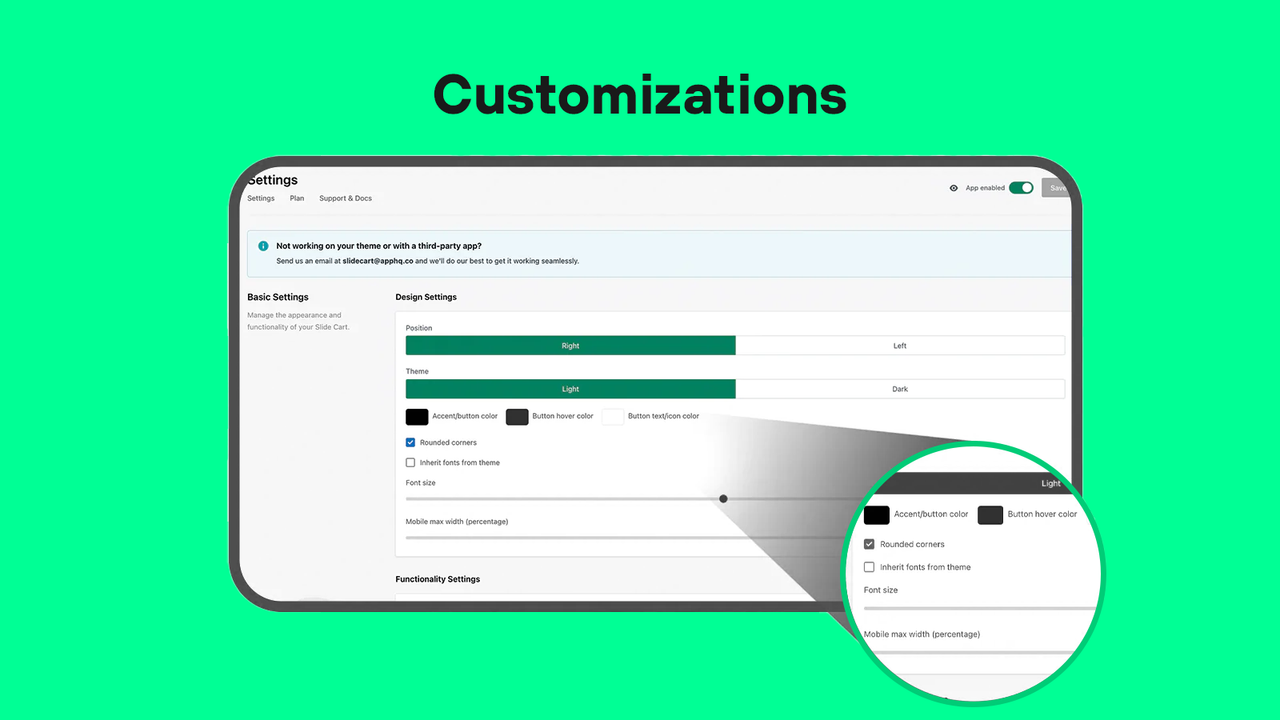The height and width of the screenshot is (720, 1280).
Task: Uncheck the Rounded corners checkbox
Action: coord(410,442)
